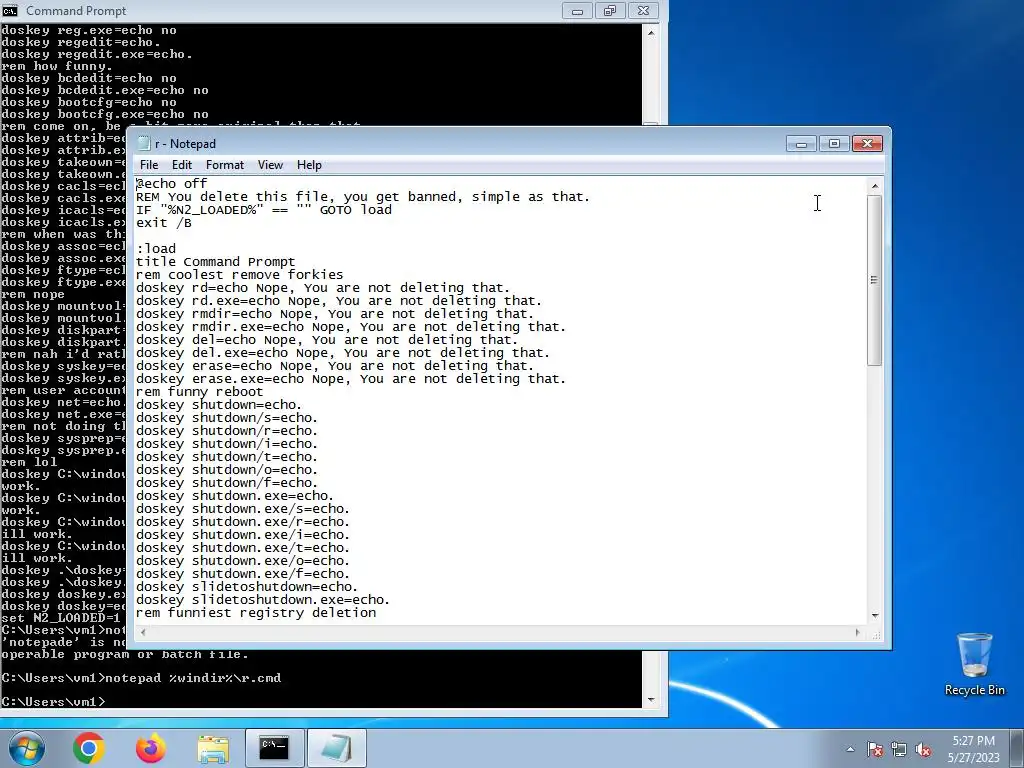This screenshot has width=1024, height=768.
Task: Open the Notepad File menu
Action: tap(149, 165)
